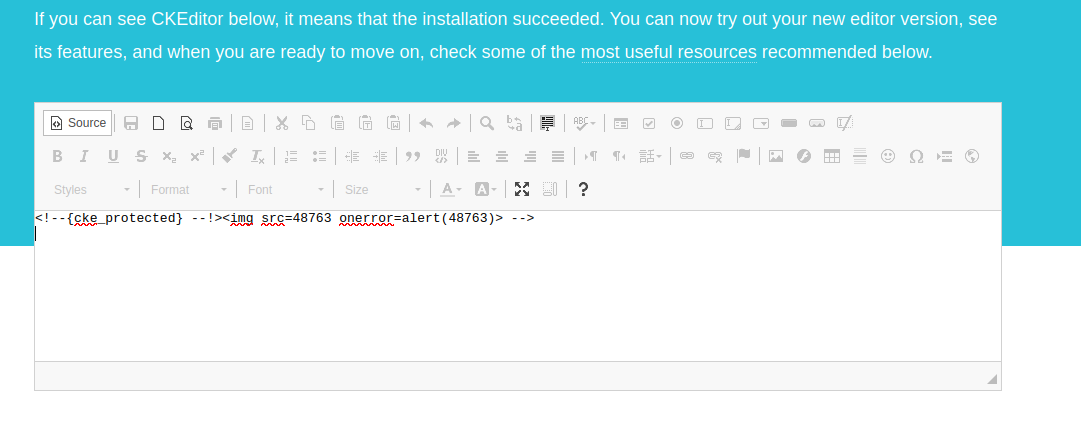Click Paste as plain text icon
This screenshot has width=1081, height=436.
[x=365, y=123]
